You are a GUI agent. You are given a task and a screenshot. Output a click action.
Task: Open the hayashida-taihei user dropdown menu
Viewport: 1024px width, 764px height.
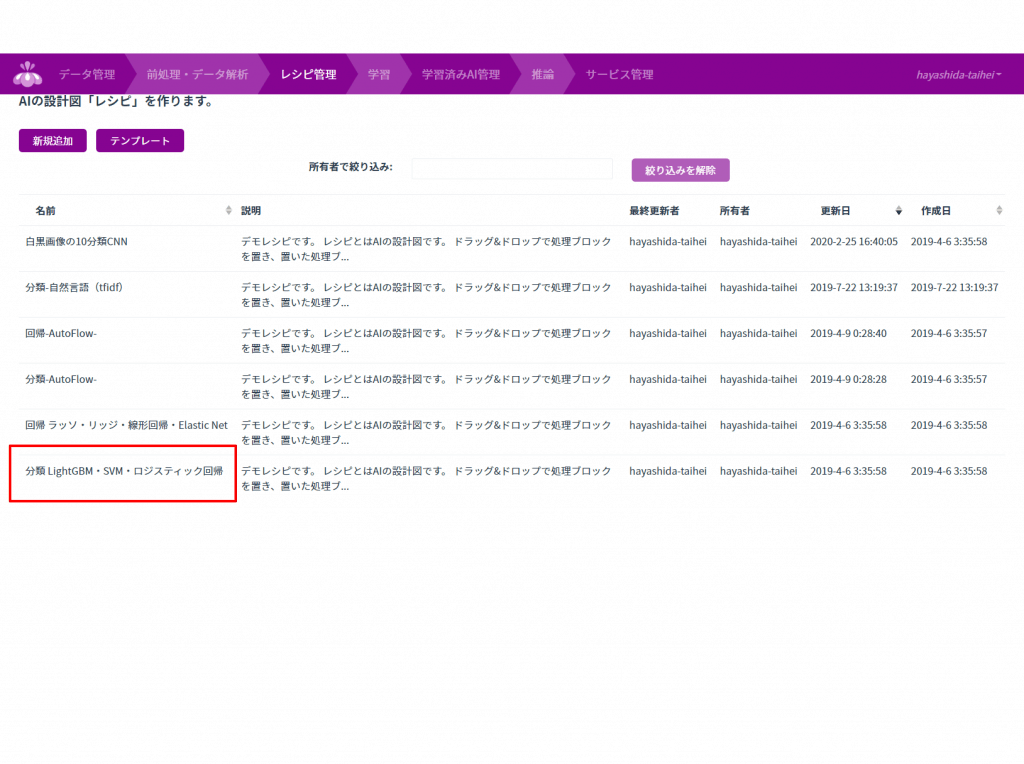958,75
